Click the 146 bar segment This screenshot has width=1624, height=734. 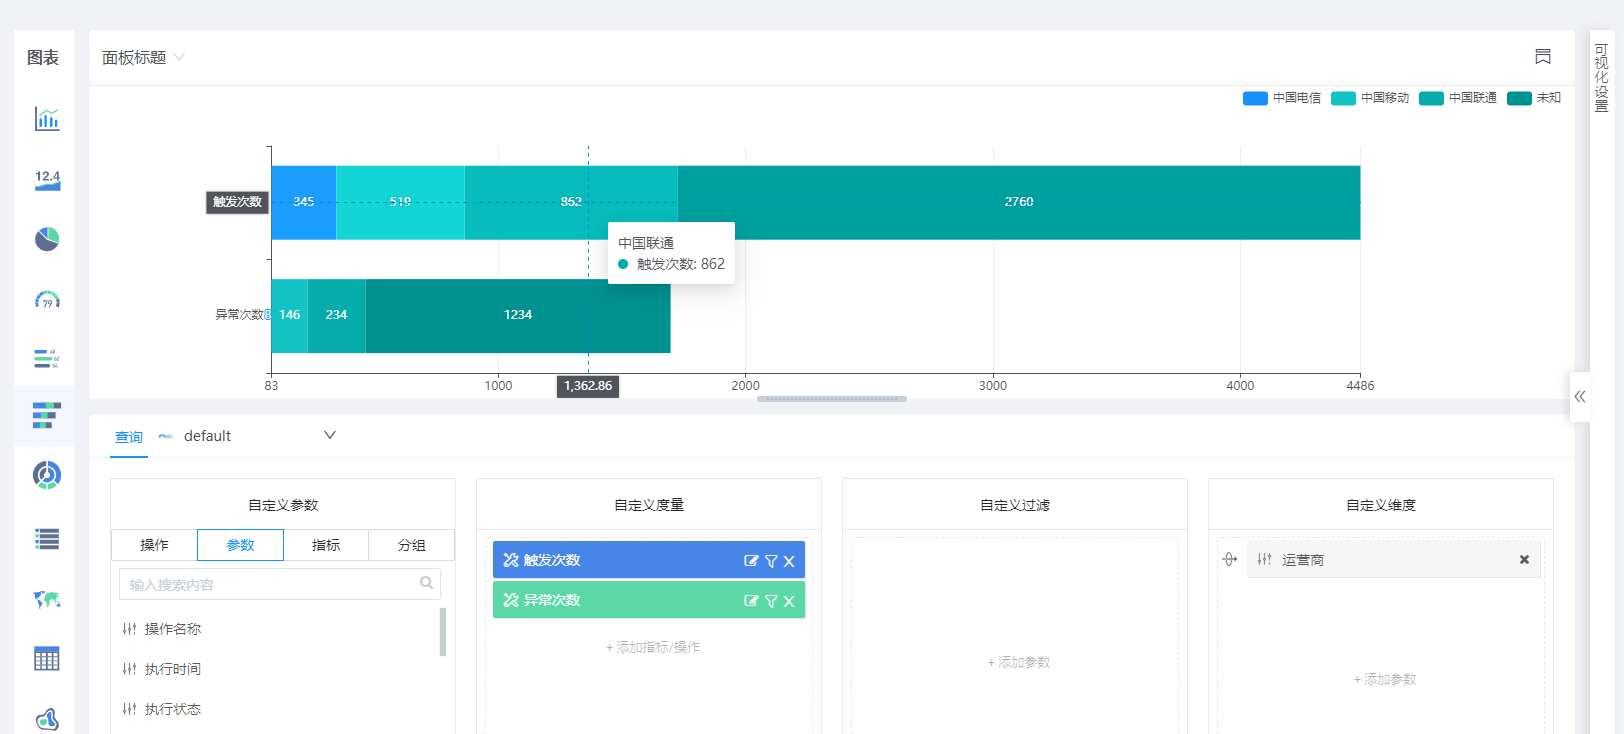click(x=290, y=315)
